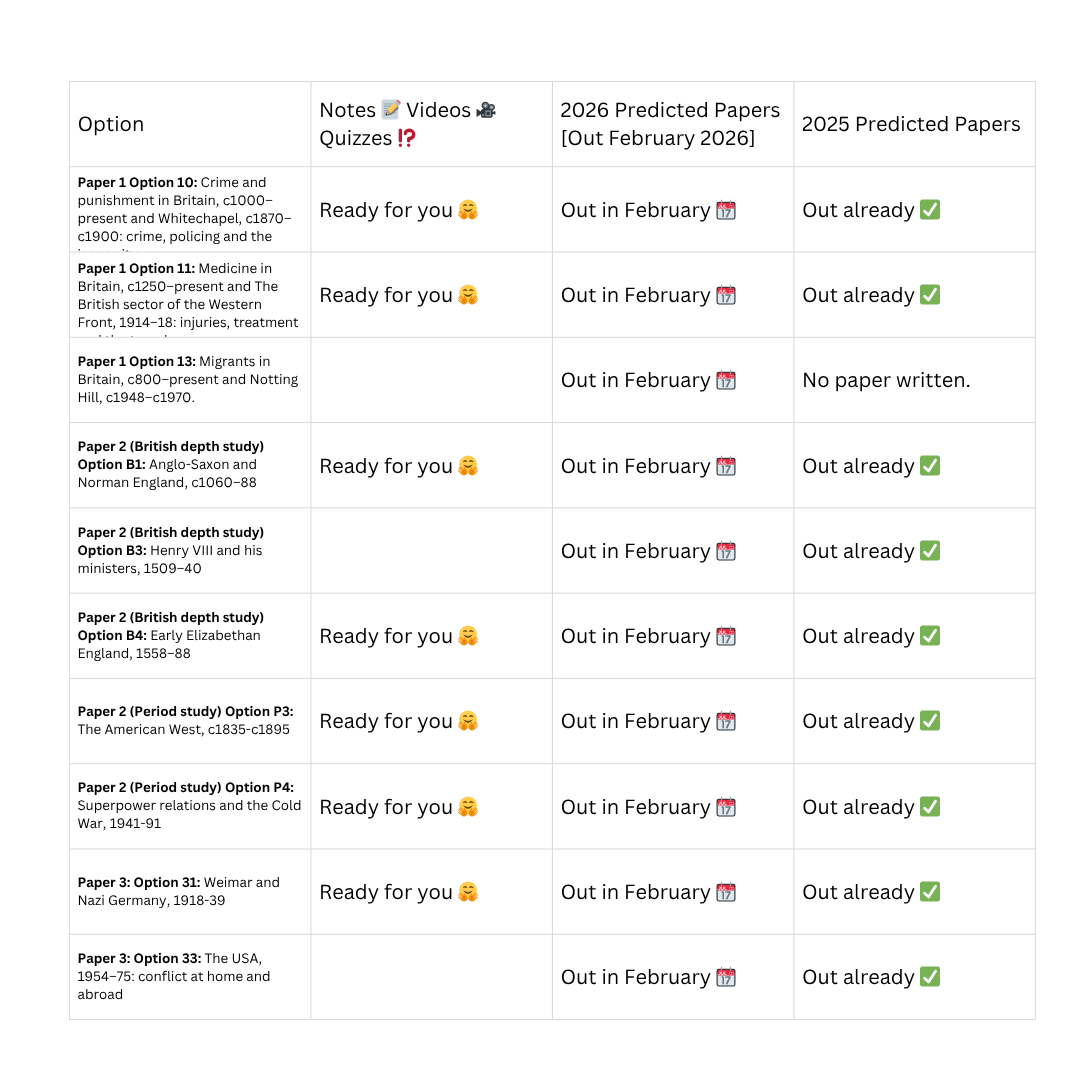The height and width of the screenshot is (1080, 1080).
Task: Select Paper 1 Option 13 Migrants cell
Action: 188,380
